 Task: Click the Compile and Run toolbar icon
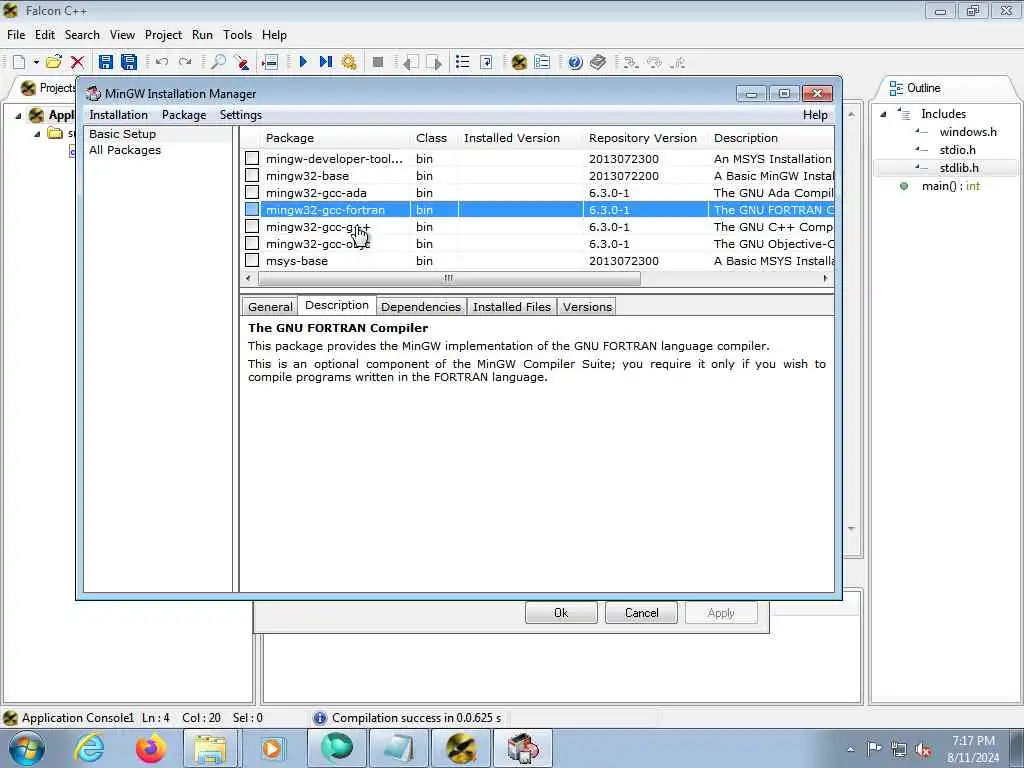click(x=326, y=62)
